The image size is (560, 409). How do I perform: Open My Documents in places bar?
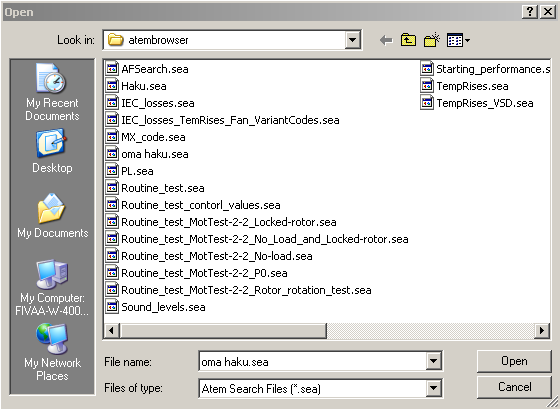pyautogui.click(x=52, y=216)
